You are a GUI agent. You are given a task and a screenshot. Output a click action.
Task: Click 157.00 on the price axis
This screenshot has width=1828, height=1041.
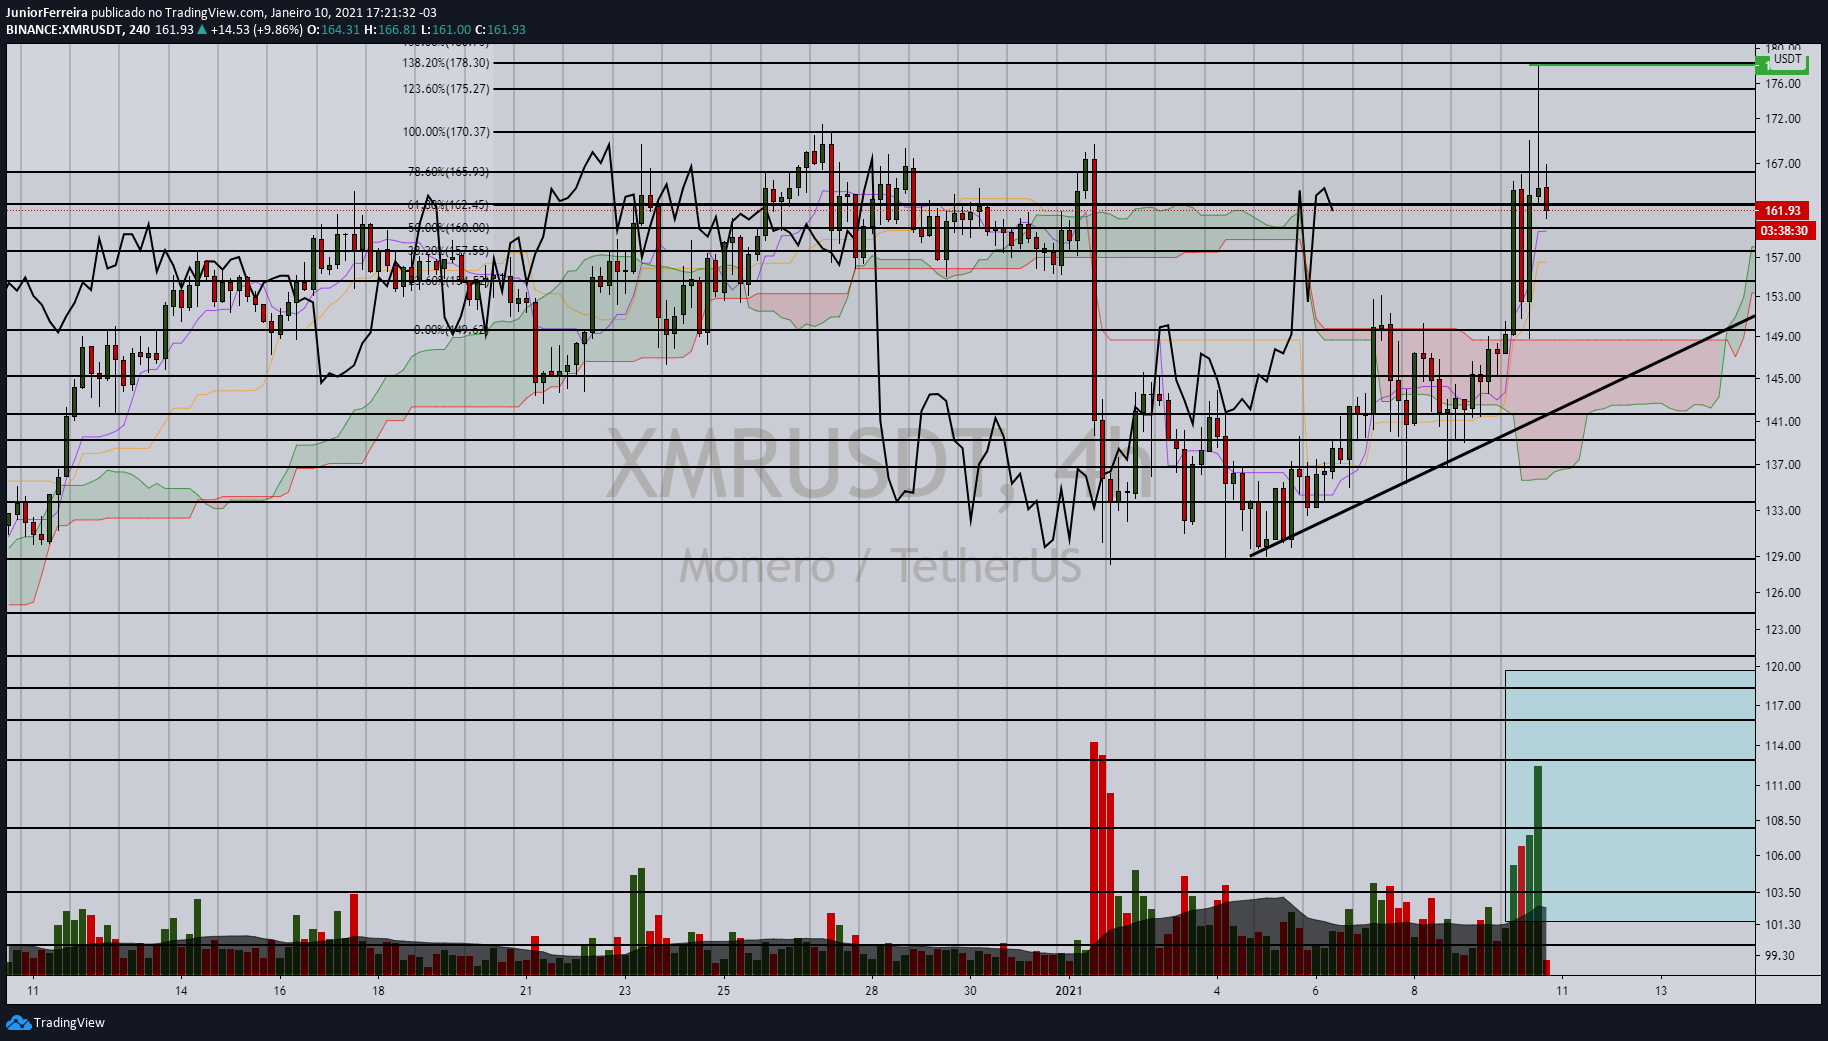1783,258
